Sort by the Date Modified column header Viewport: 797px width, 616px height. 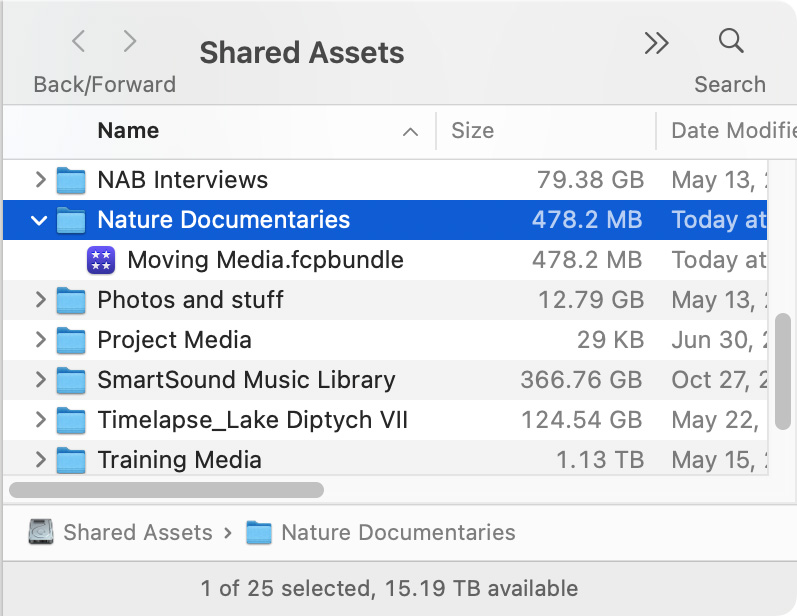730,131
